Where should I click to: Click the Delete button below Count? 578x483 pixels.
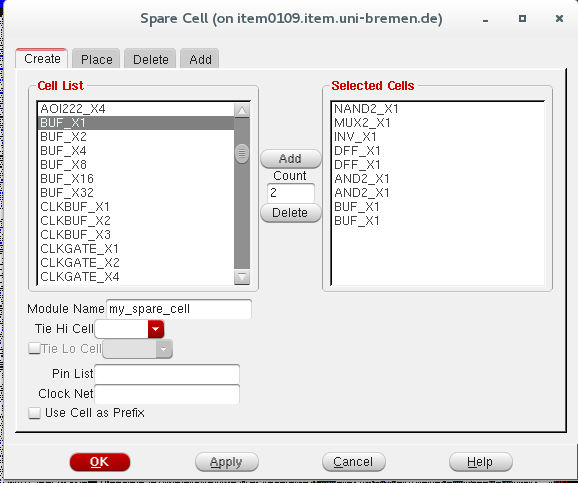[x=290, y=213]
